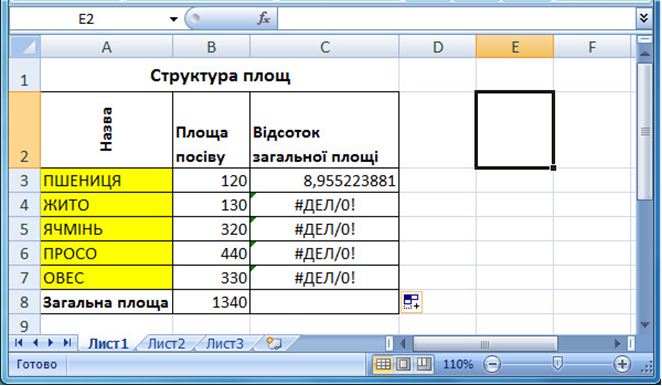Click the #ДЕЛ/0! error in ЖИТО row
This screenshot has width=662, height=386.
324,205
